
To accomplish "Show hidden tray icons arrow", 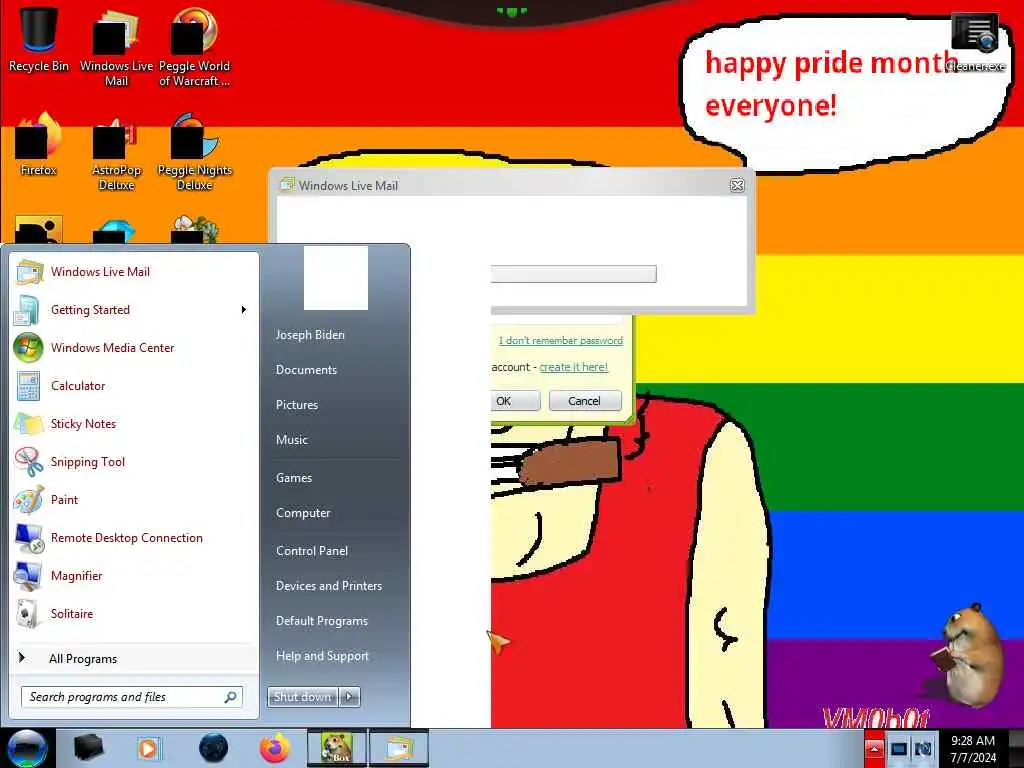I will (874, 748).
